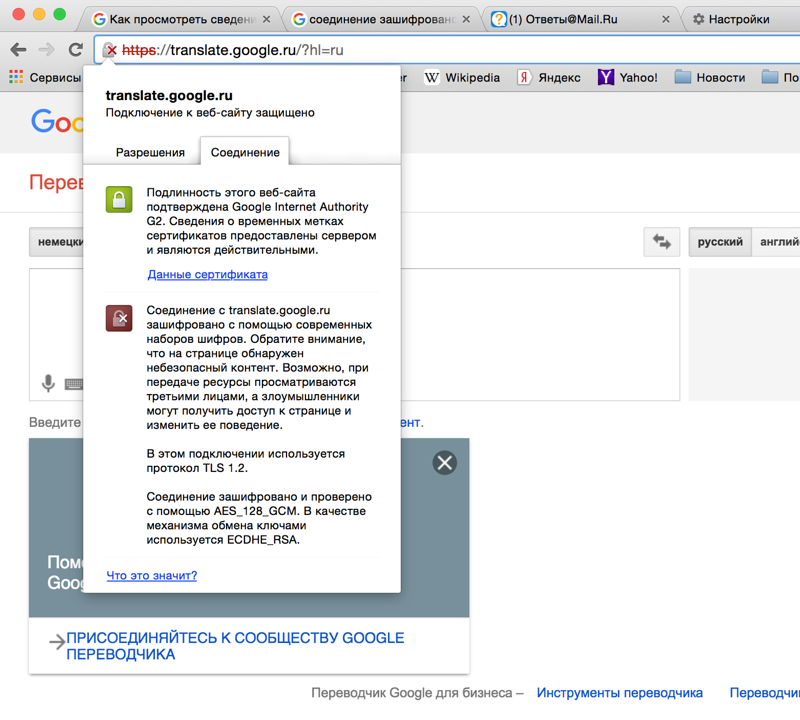Click the Google logo

coord(57,121)
